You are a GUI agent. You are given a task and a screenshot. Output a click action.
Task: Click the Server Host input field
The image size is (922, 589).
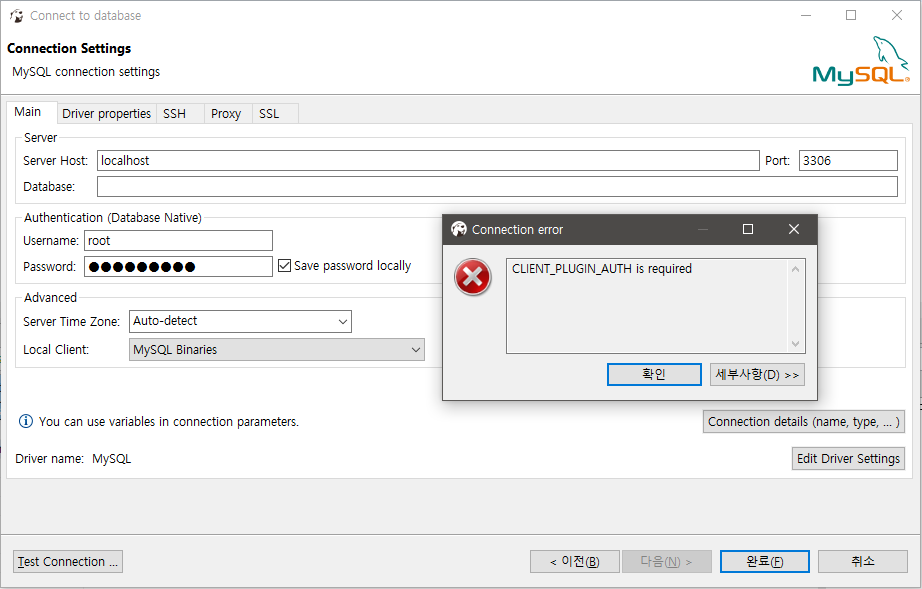428,160
